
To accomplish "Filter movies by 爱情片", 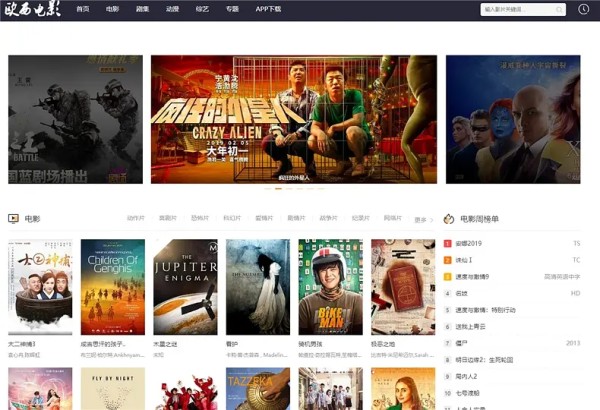I will (x=264, y=218).
